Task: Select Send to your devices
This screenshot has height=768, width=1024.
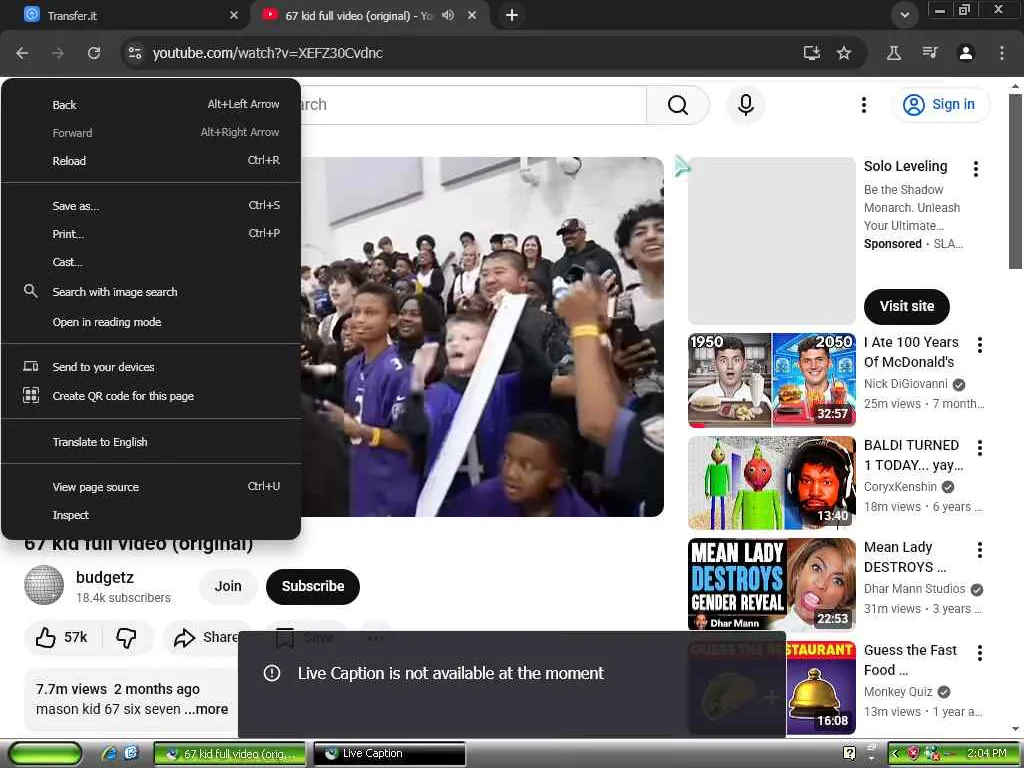Action: click(x=151, y=367)
